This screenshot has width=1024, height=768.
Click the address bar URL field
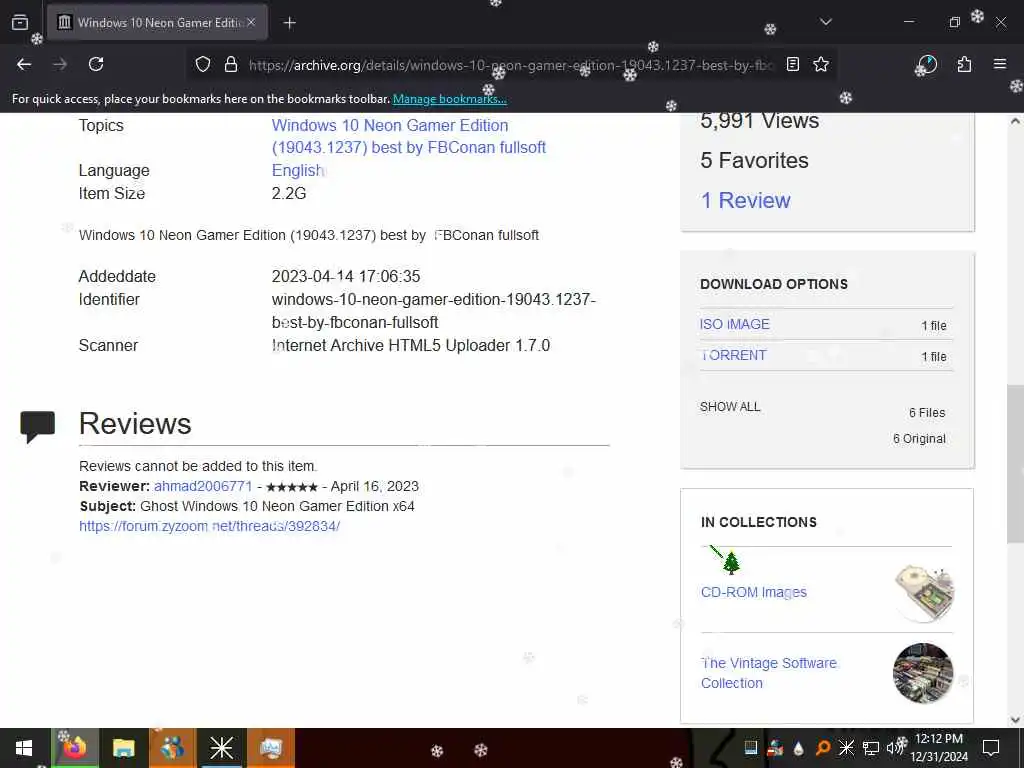coord(512,65)
